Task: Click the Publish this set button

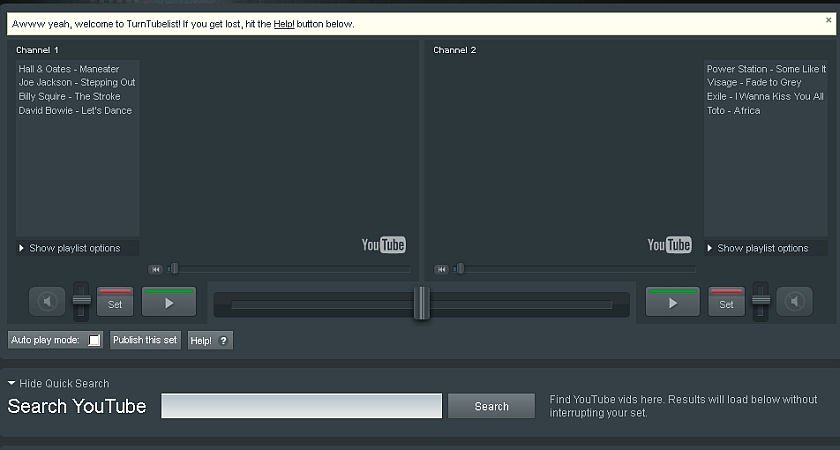Action: 145,340
